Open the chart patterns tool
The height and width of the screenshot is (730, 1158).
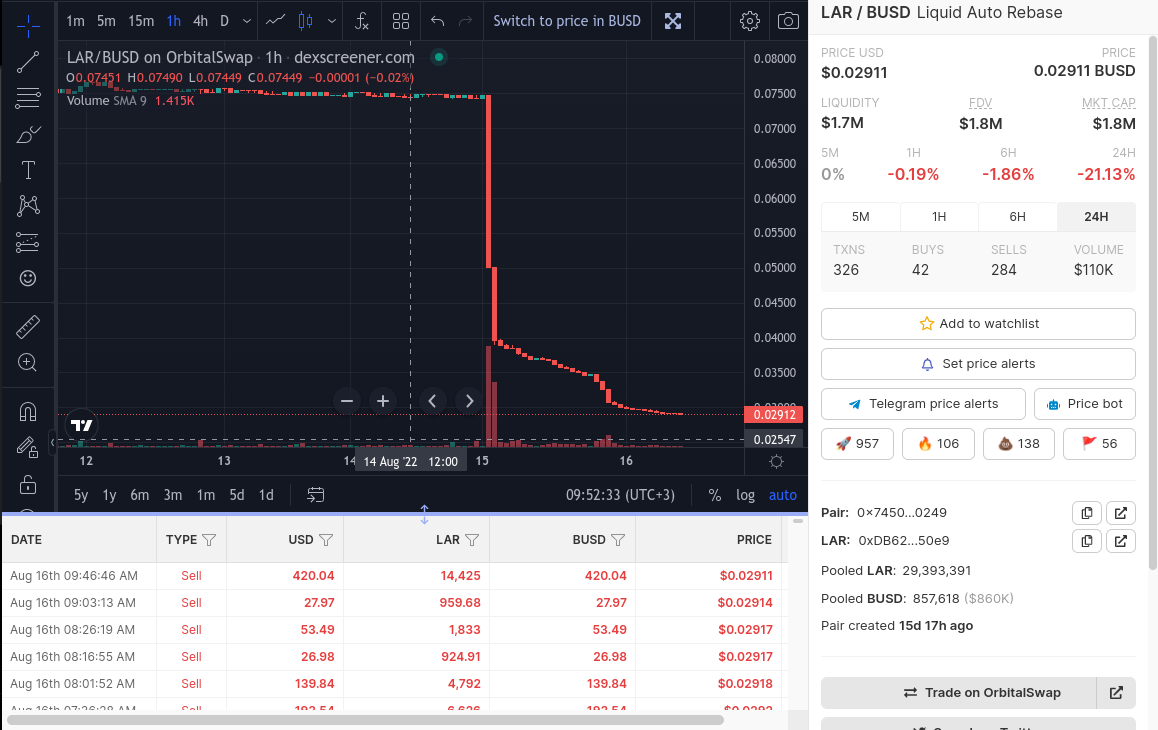pos(28,205)
